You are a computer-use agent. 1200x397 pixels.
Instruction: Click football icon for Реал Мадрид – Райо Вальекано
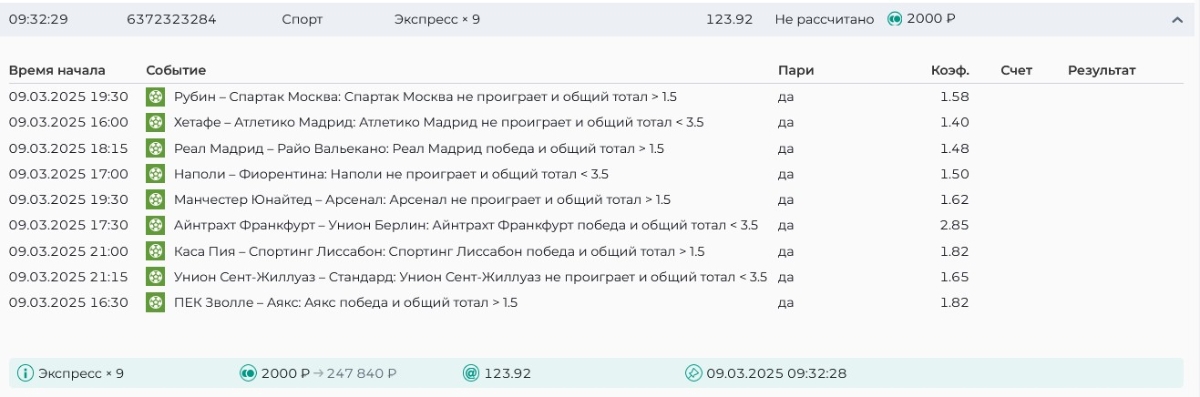[155, 148]
